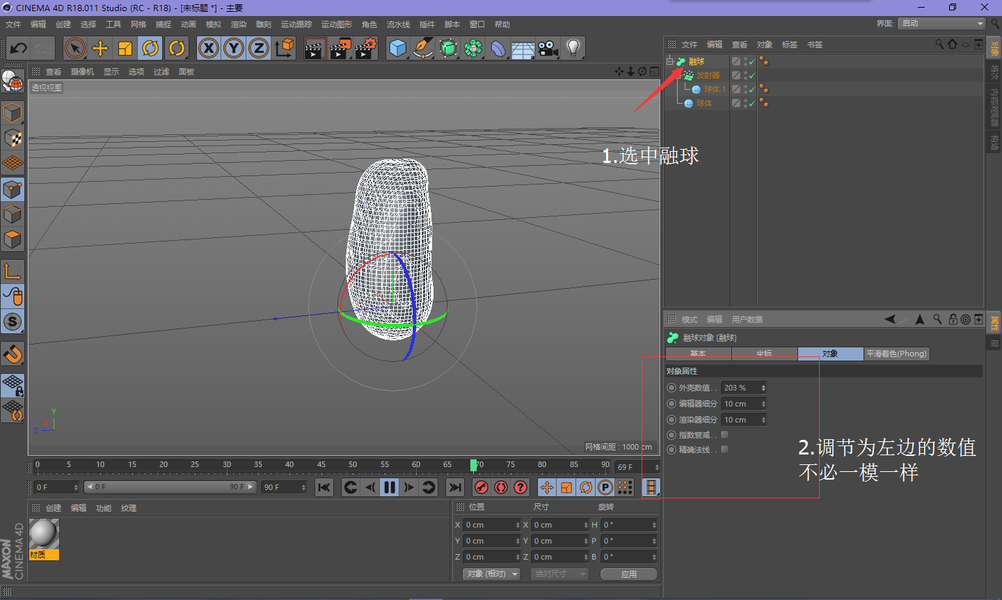Open the 插件 menu
The image size is (1002, 600).
pyautogui.click(x=427, y=24)
